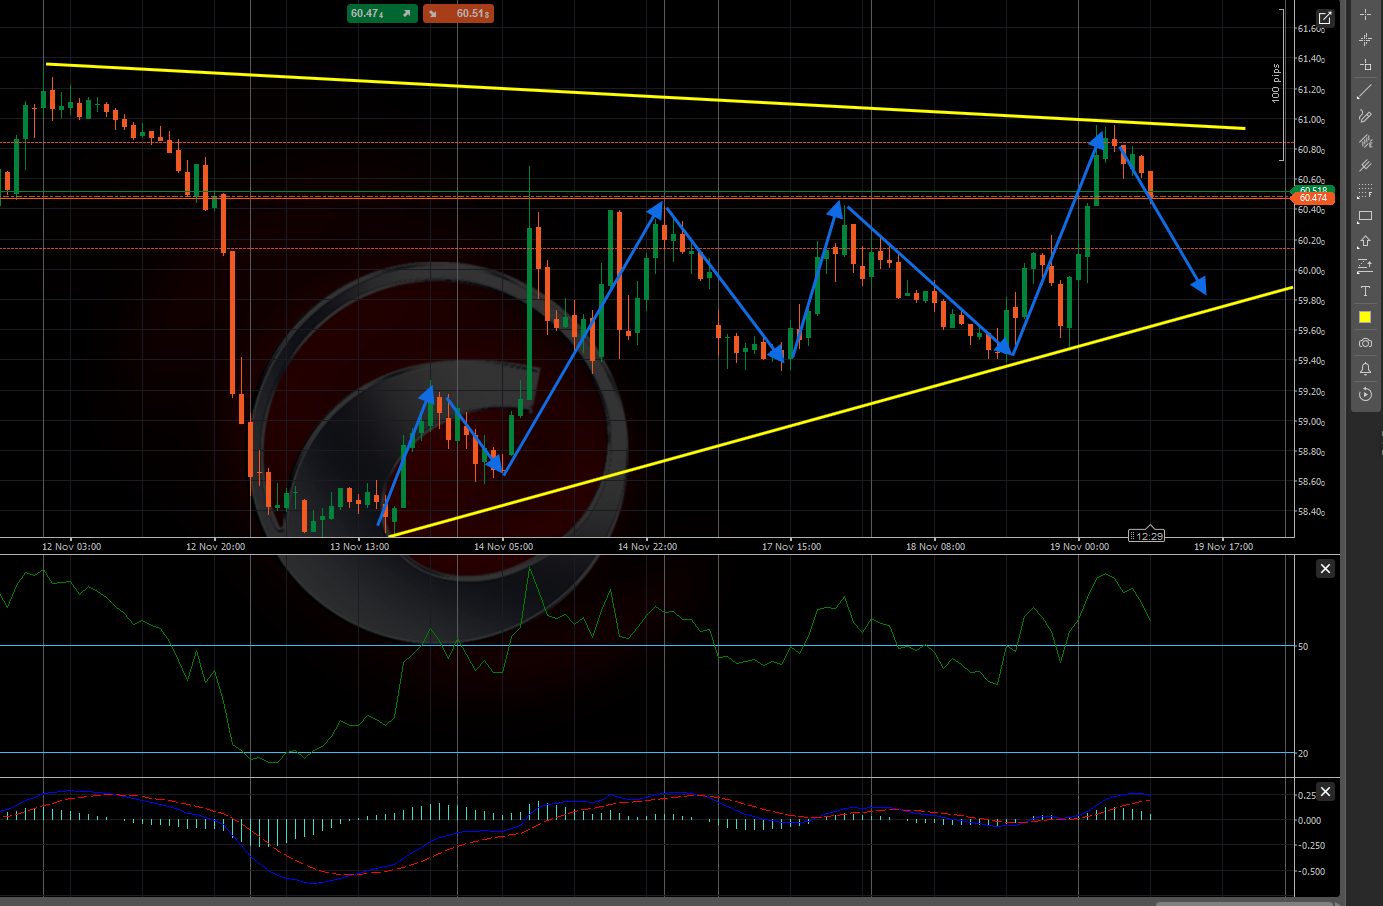Set a price alert with bell icon
This screenshot has width=1383, height=906.
[x=1365, y=369]
